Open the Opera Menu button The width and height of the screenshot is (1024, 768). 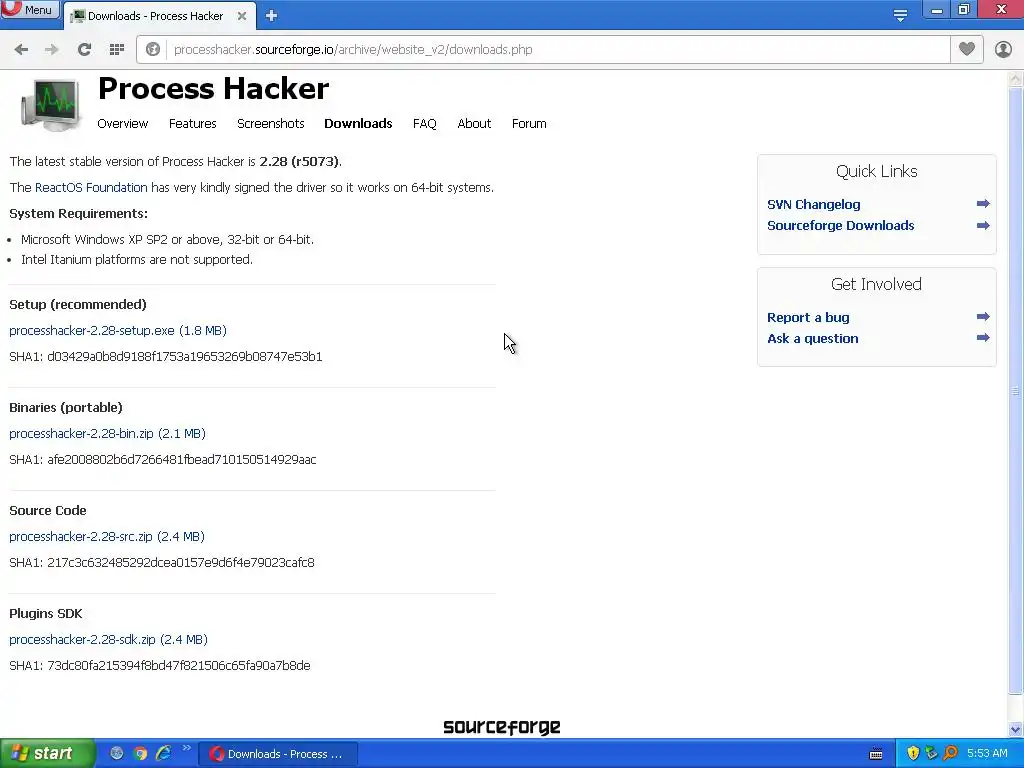point(30,9)
